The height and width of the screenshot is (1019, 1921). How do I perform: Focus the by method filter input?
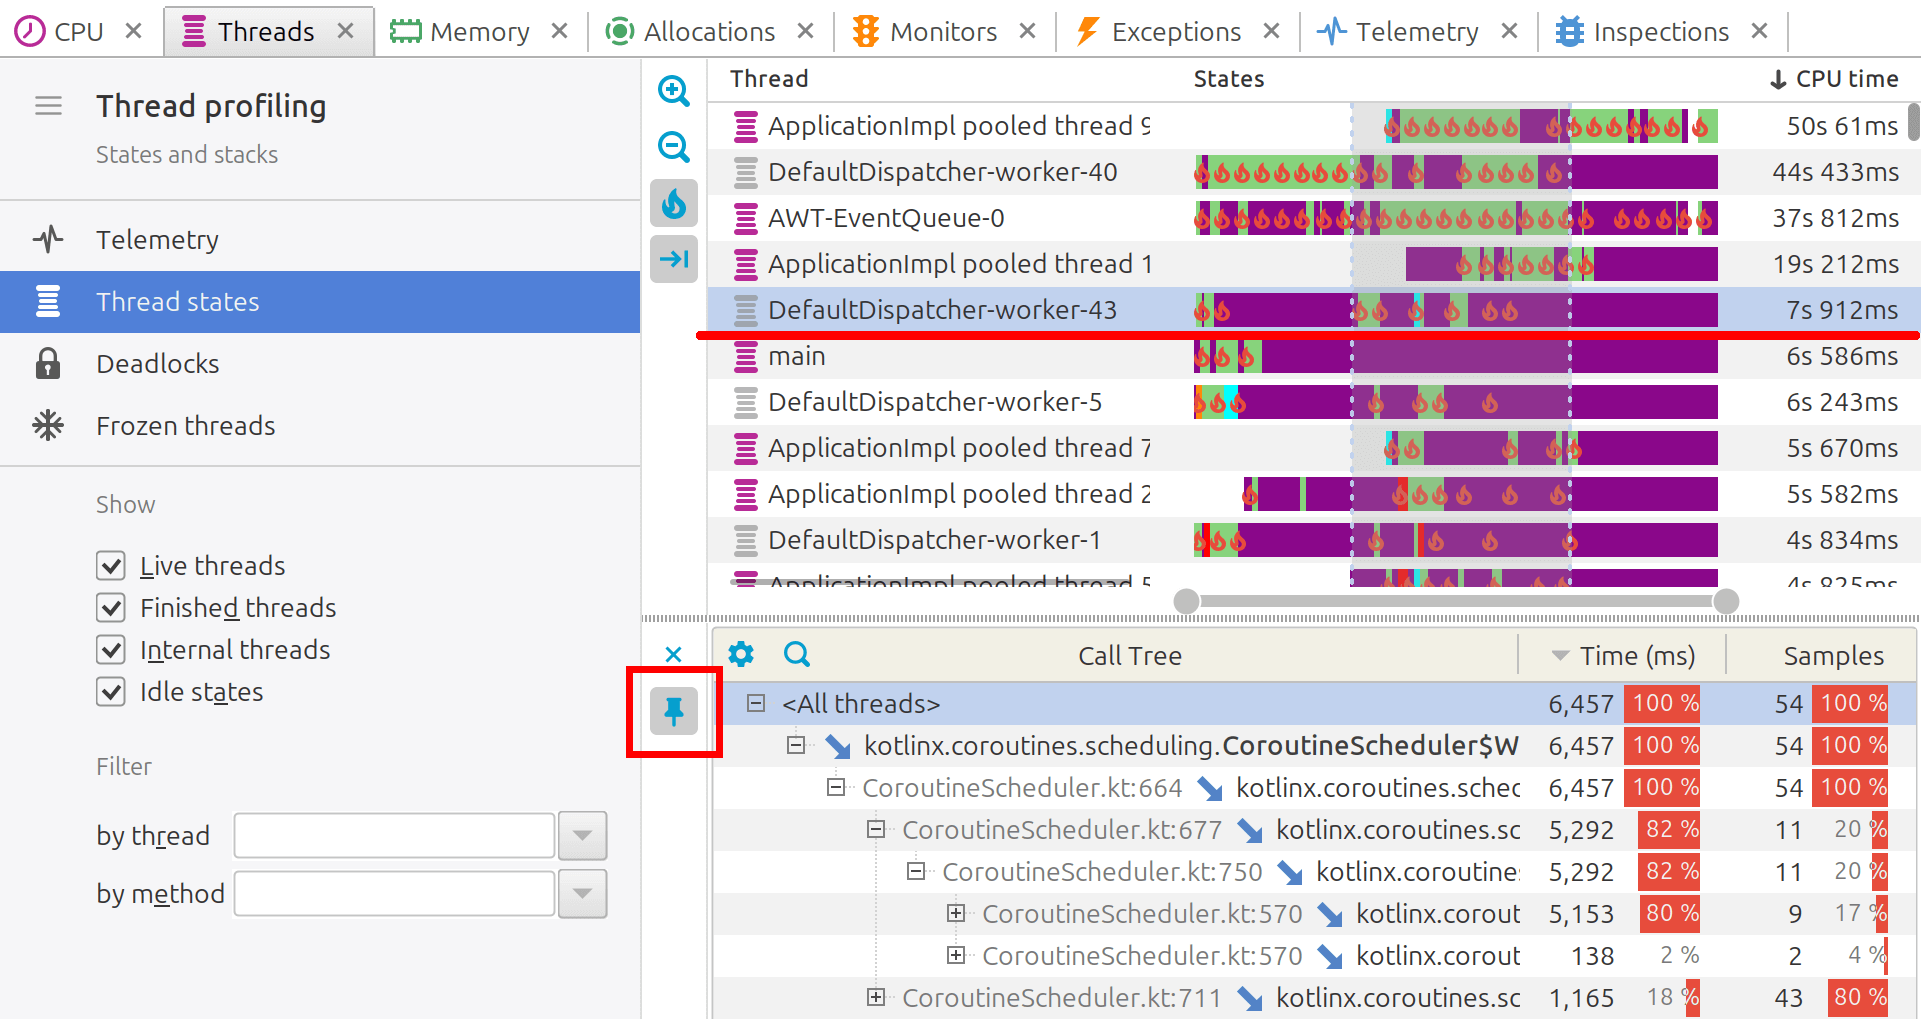[x=394, y=893]
